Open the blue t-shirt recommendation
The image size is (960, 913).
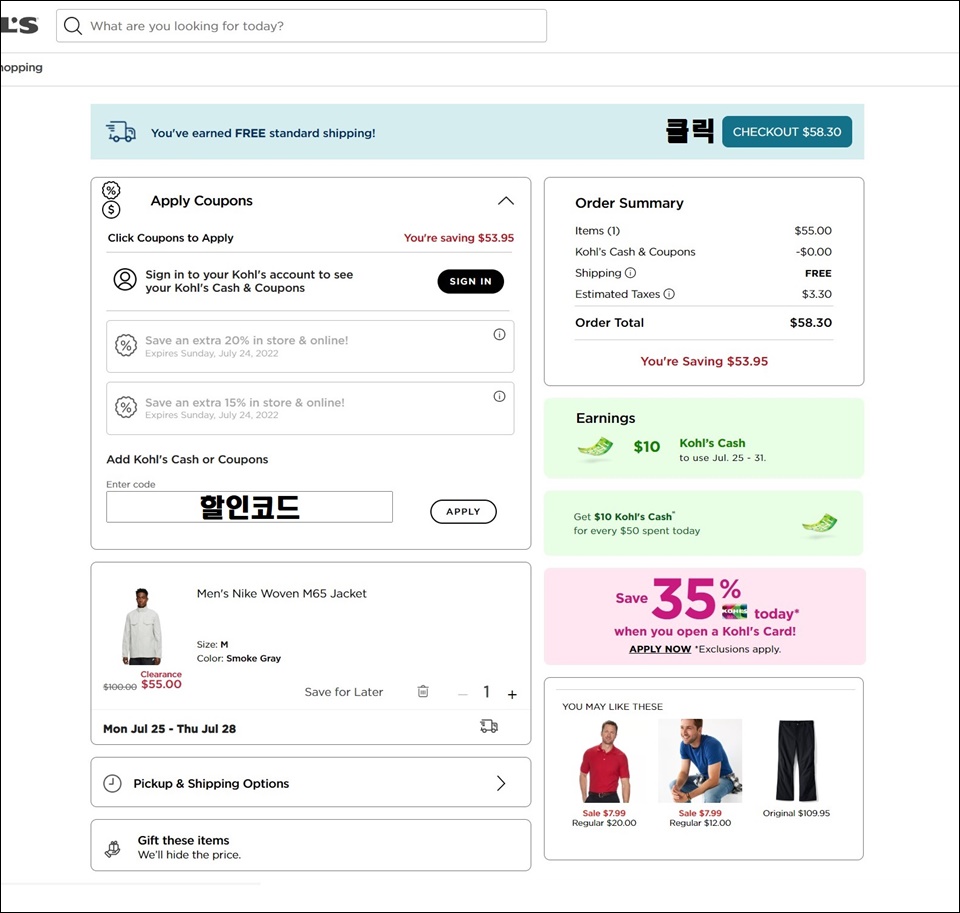pos(700,761)
